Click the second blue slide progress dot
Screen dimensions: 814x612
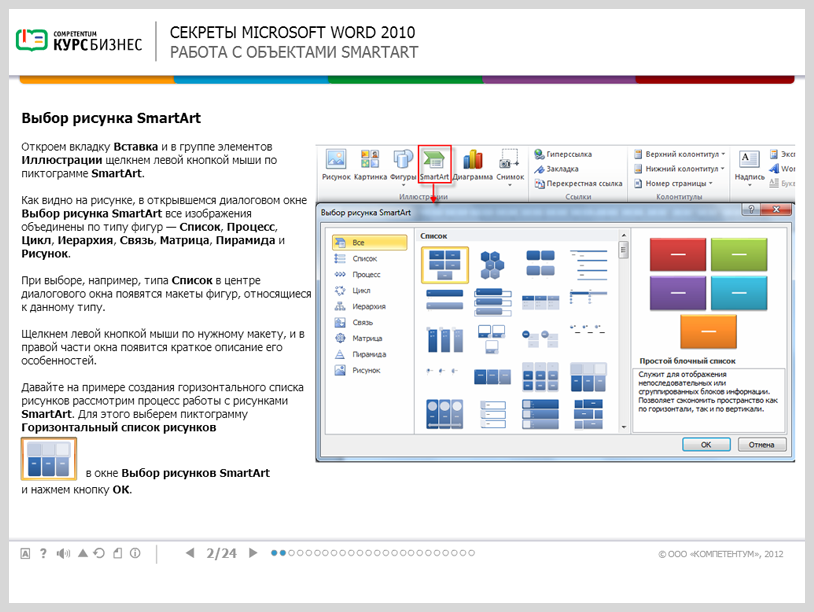tap(282, 553)
